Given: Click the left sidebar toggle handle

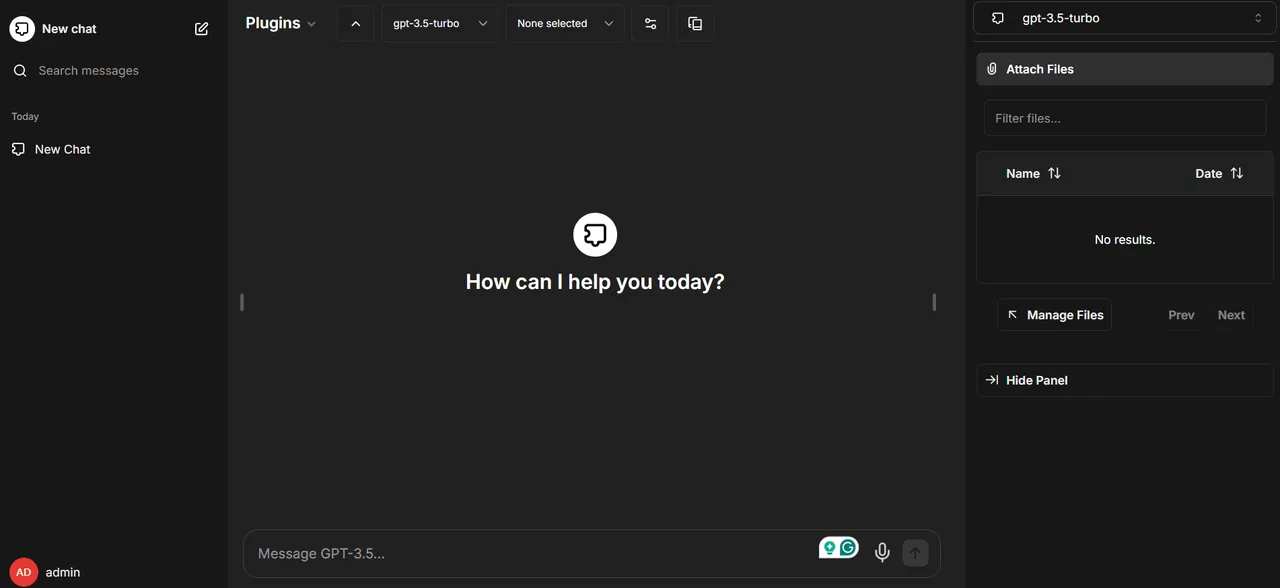Looking at the screenshot, I should [x=242, y=302].
